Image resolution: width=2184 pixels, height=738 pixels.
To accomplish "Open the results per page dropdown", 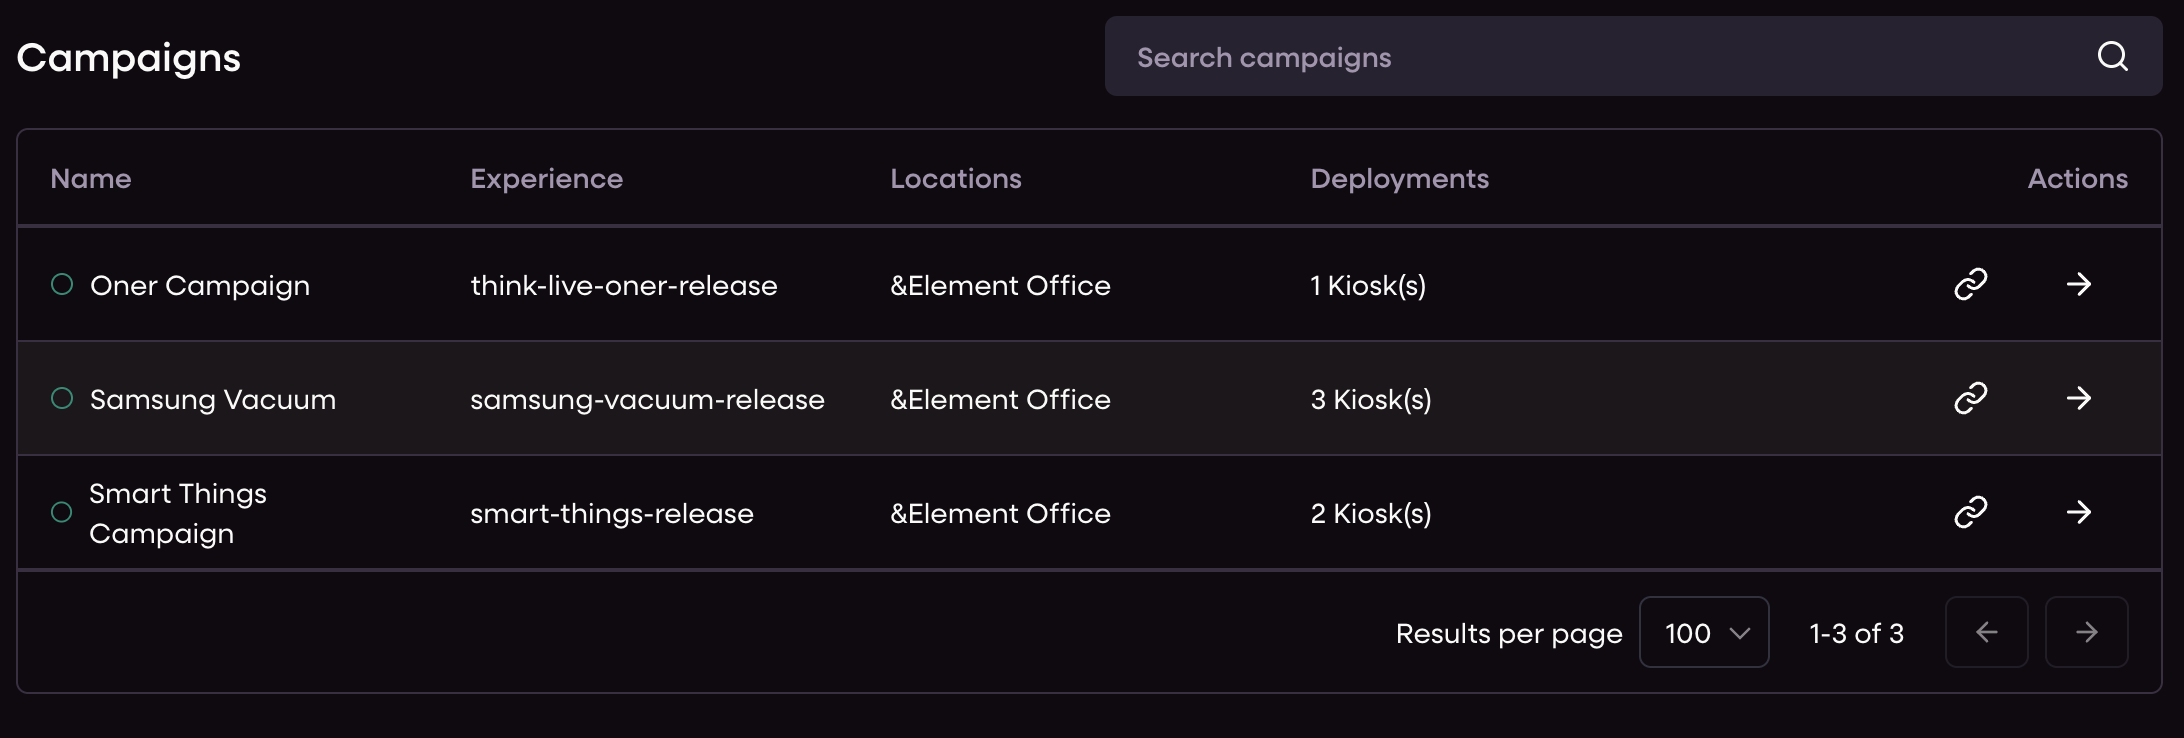I will click(1704, 632).
